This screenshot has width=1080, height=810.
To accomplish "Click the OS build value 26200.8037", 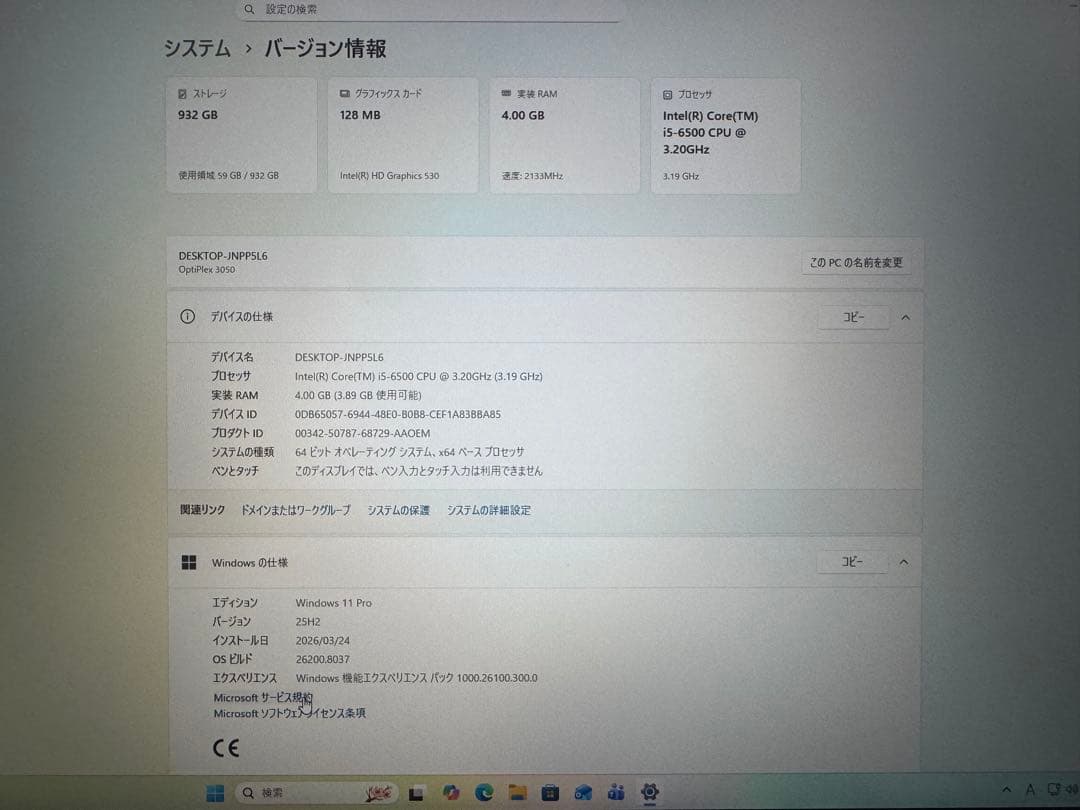I will [322, 659].
